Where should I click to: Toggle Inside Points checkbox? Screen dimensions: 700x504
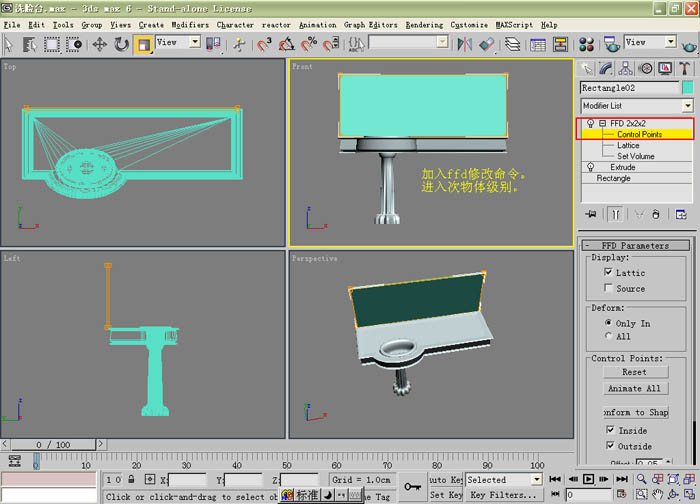pyautogui.click(x=610, y=429)
